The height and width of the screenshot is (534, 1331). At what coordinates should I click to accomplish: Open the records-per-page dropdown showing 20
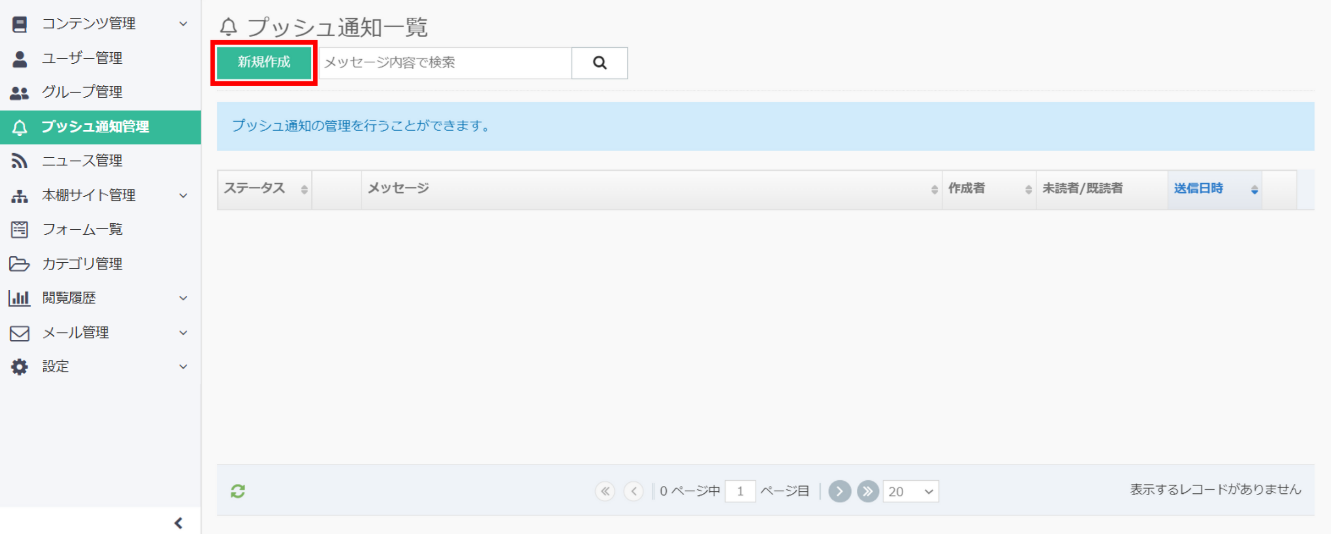[910, 491]
